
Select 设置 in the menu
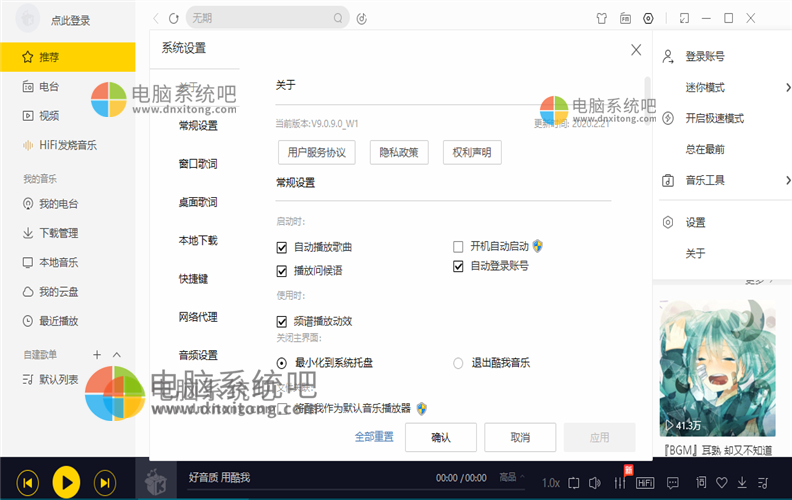tap(696, 223)
